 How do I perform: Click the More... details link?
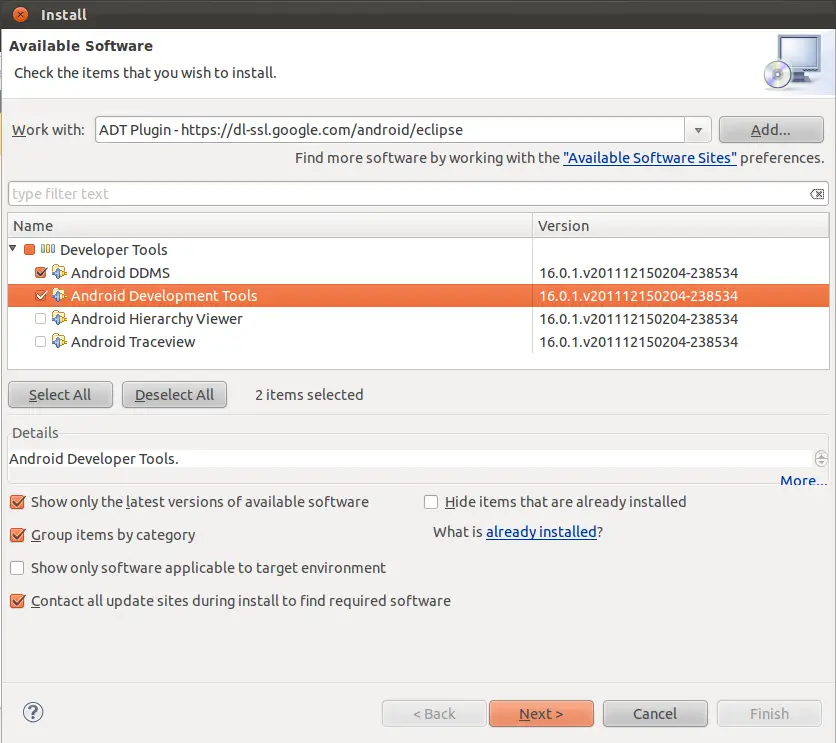click(803, 481)
